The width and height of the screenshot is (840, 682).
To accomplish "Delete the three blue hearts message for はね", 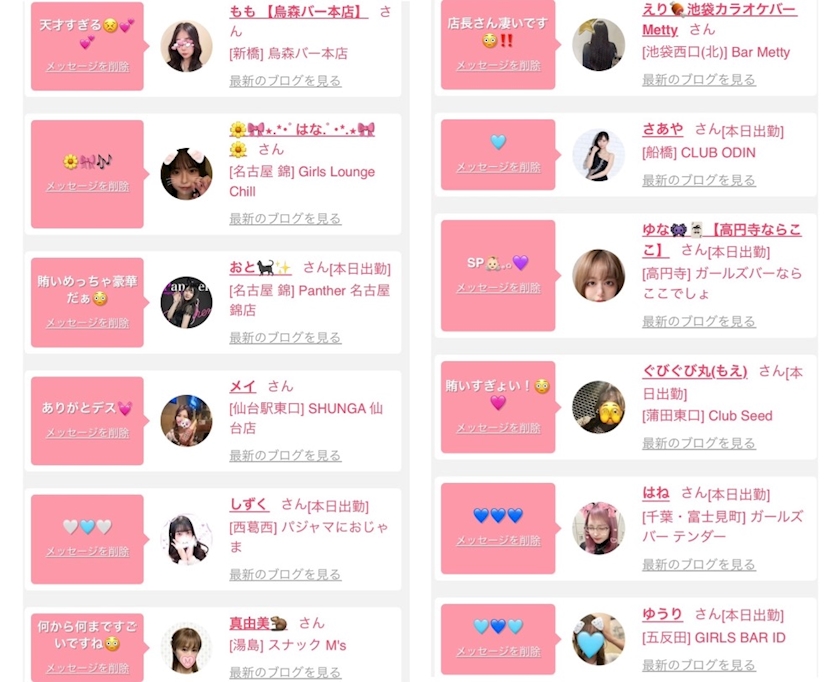I will 498,541.
